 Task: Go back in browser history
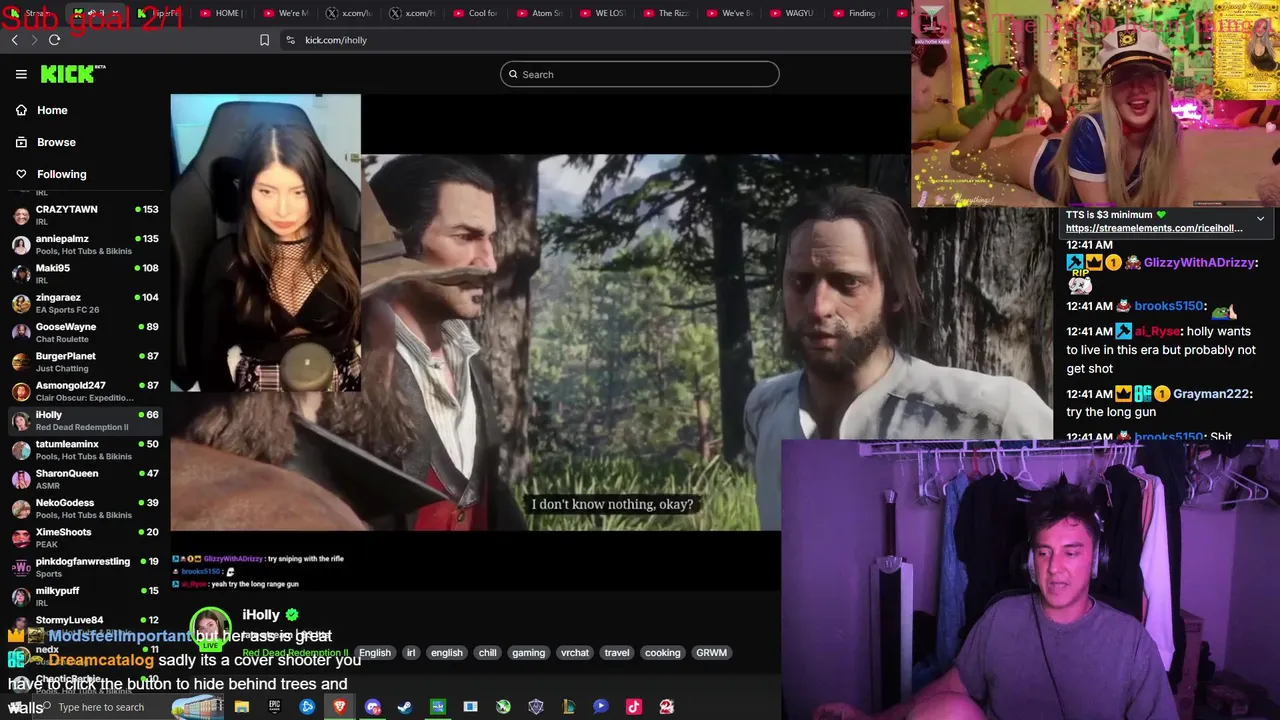click(x=14, y=40)
